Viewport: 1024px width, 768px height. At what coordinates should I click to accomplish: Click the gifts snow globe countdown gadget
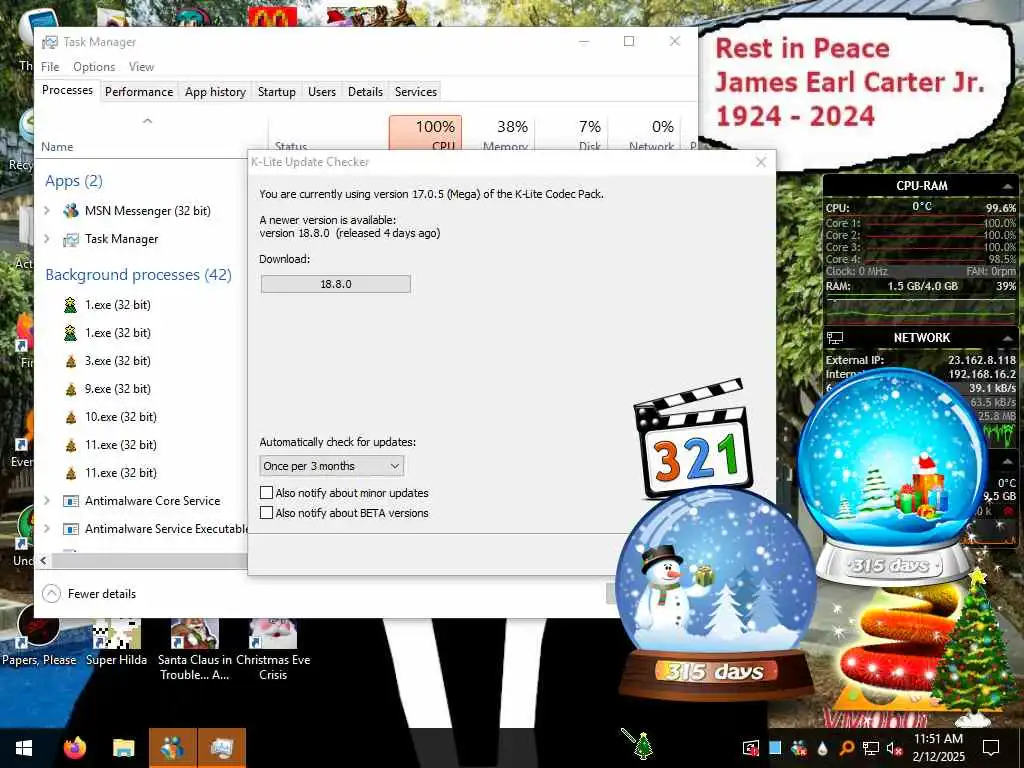893,476
